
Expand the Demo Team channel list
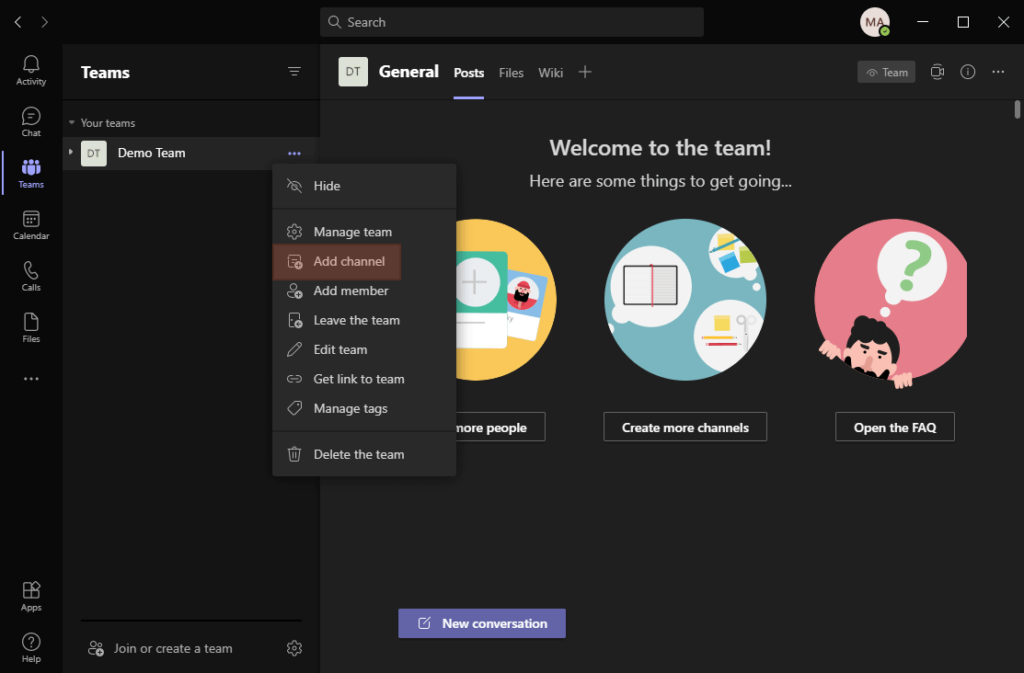[71, 152]
